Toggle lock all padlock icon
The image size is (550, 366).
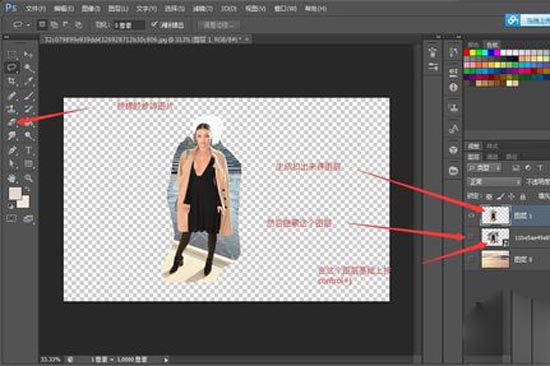pos(523,197)
